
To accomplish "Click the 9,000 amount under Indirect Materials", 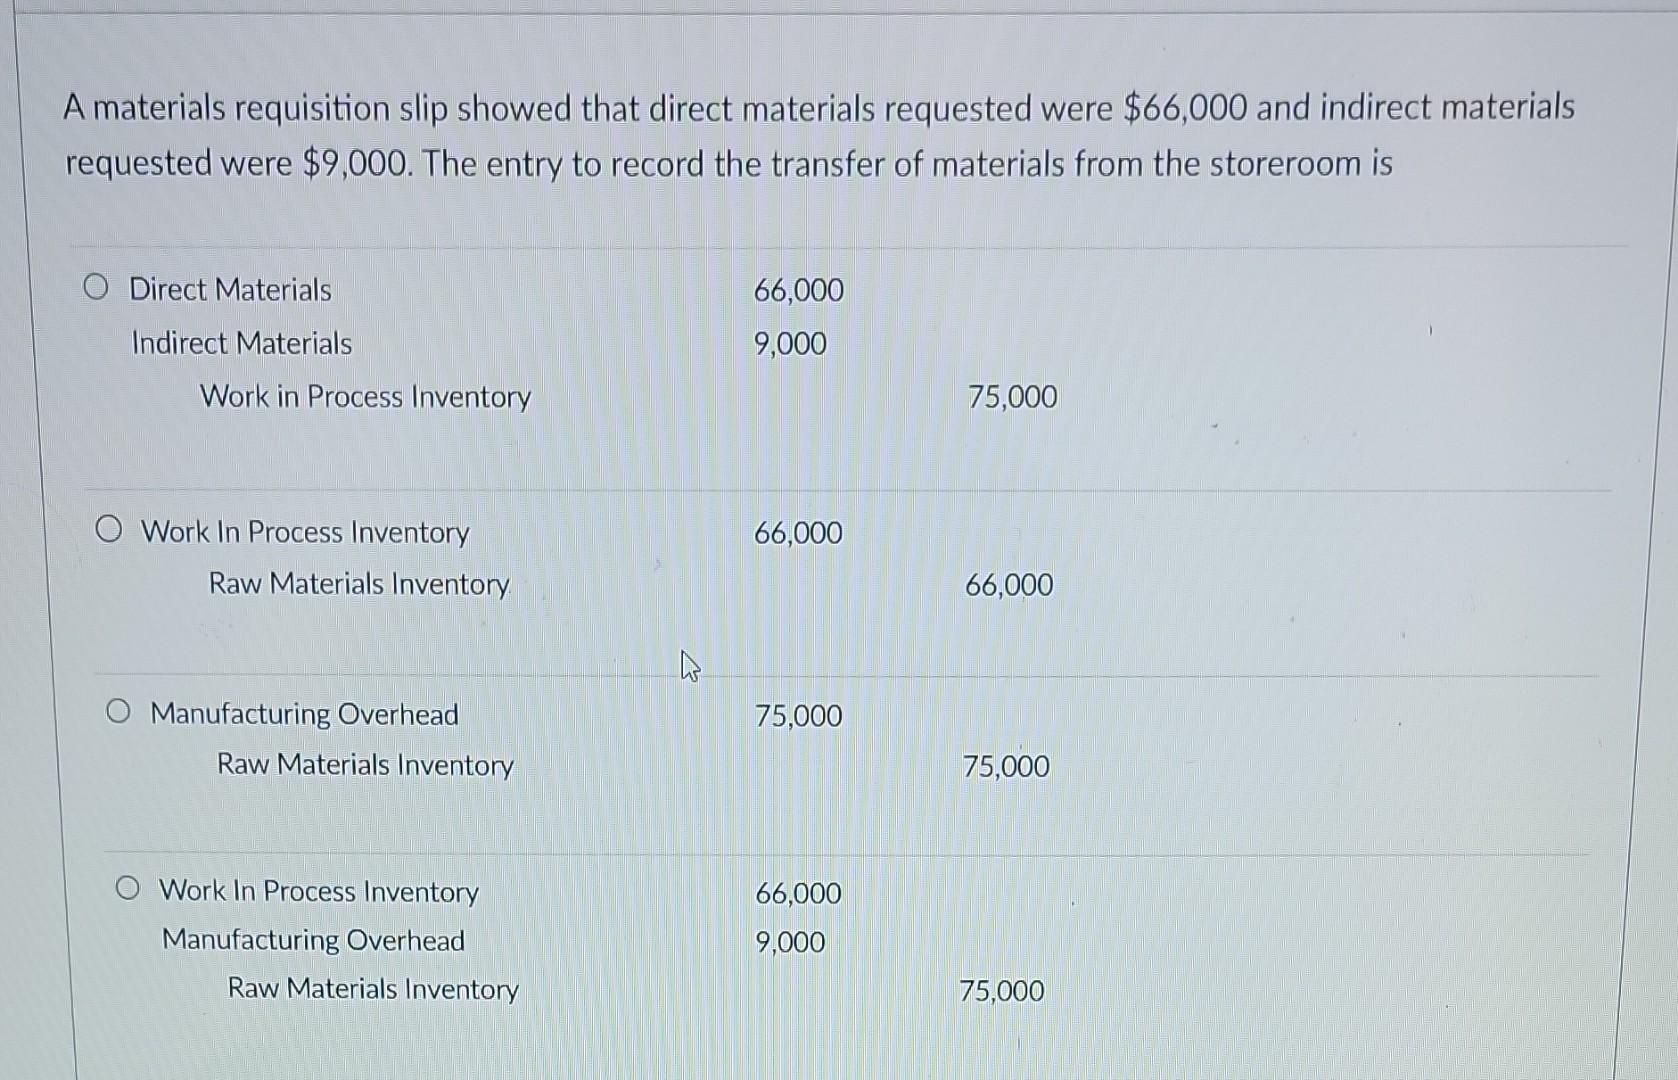I will (789, 343).
